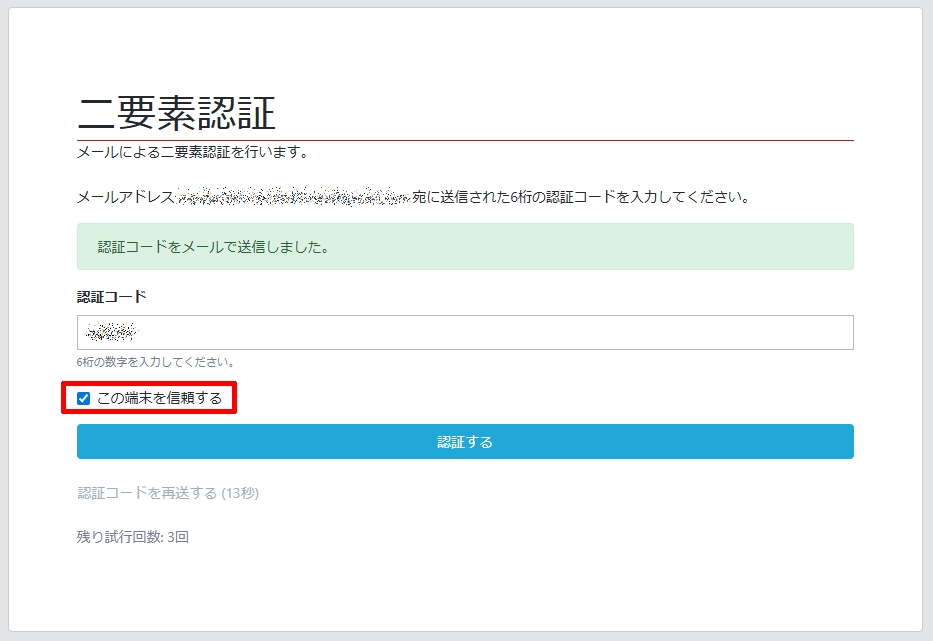This screenshot has width=933, height=641.
Task: Click the blurred email address
Action: pos(294,197)
